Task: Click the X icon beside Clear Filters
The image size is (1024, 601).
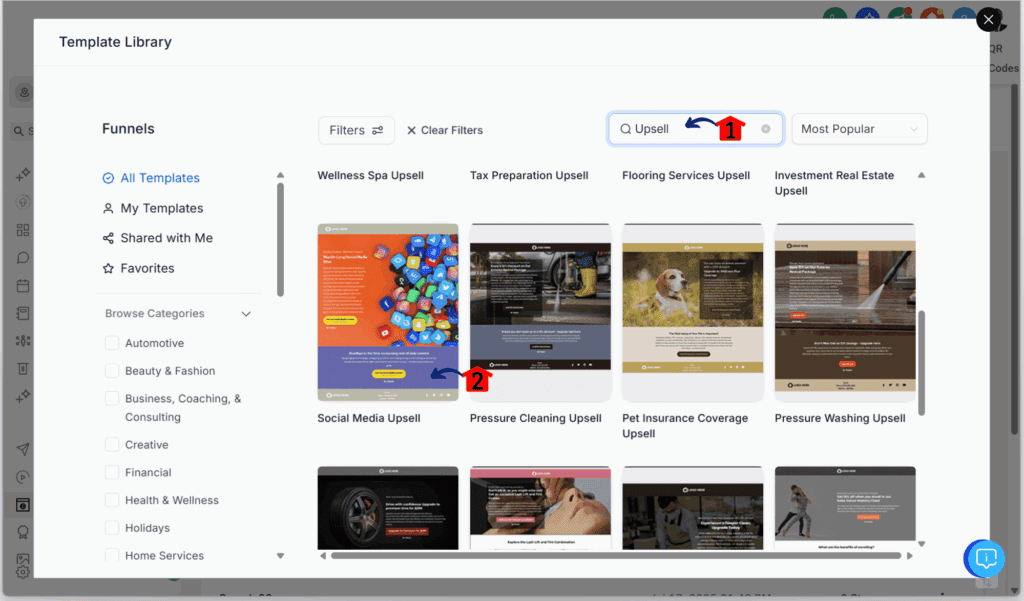Action: (411, 131)
